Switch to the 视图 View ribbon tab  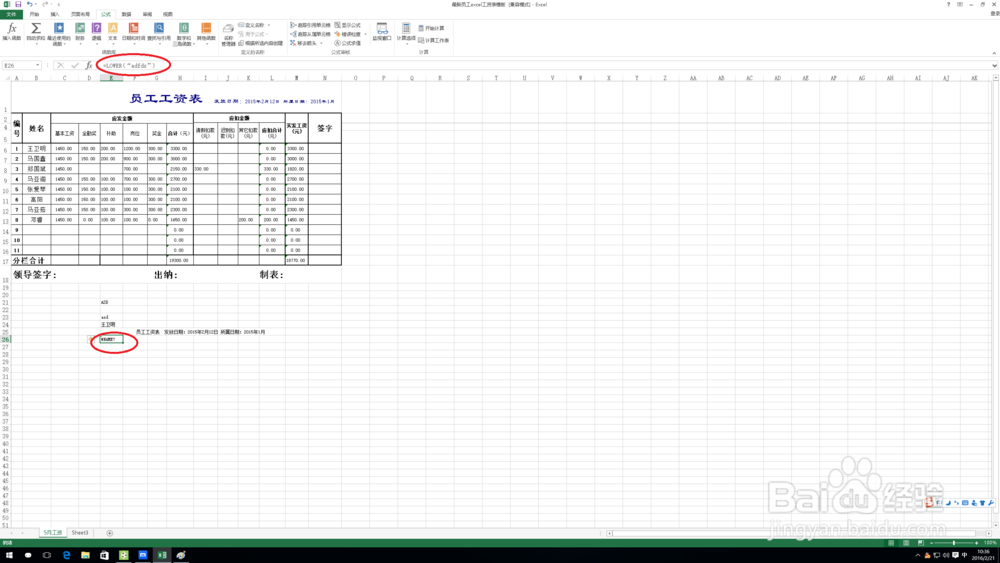click(167, 14)
